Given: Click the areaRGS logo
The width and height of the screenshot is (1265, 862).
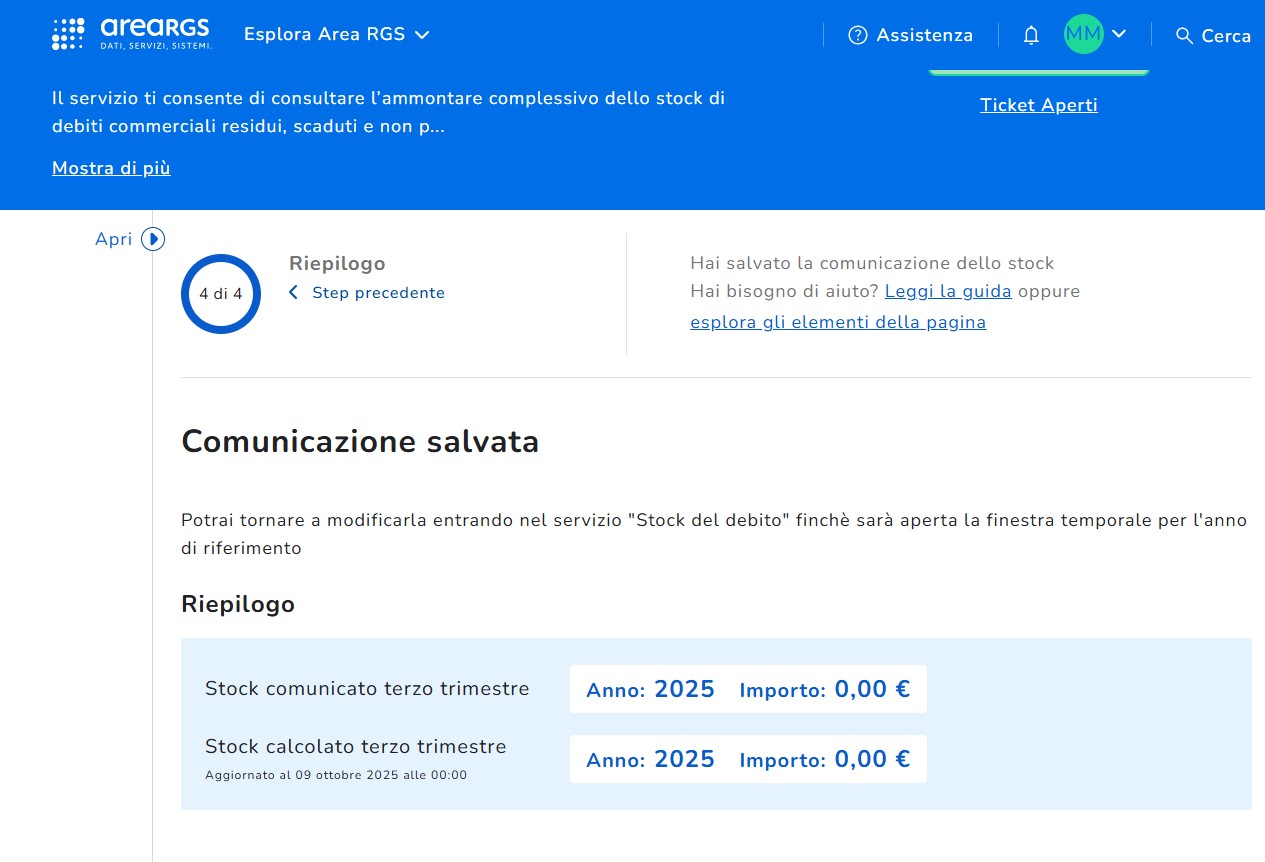Looking at the screenshot, I should [132, 34].
